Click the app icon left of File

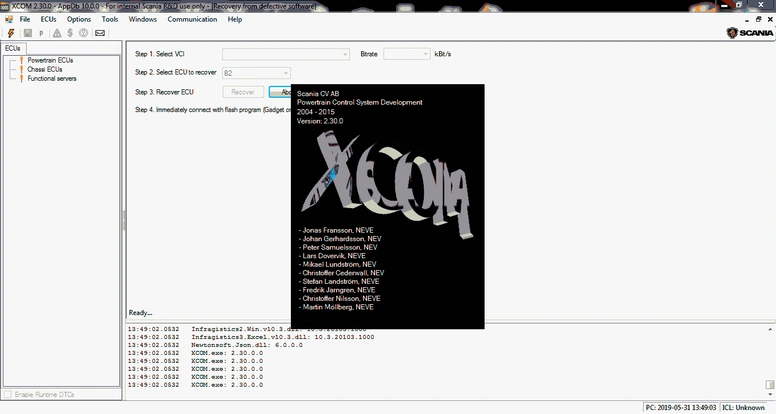tap(9, 19)
